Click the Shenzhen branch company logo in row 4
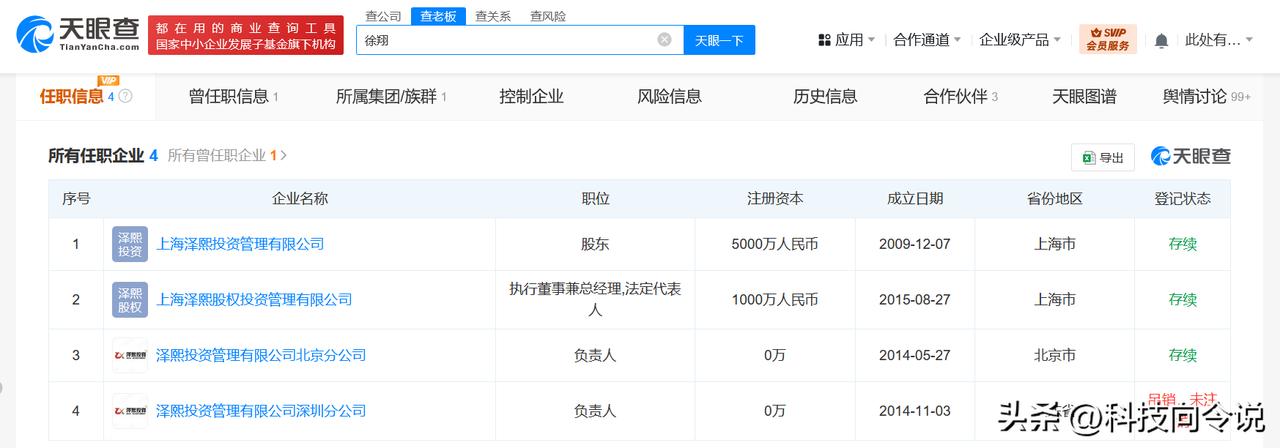This screenshot has width=1280, height=448. (130, 411)
